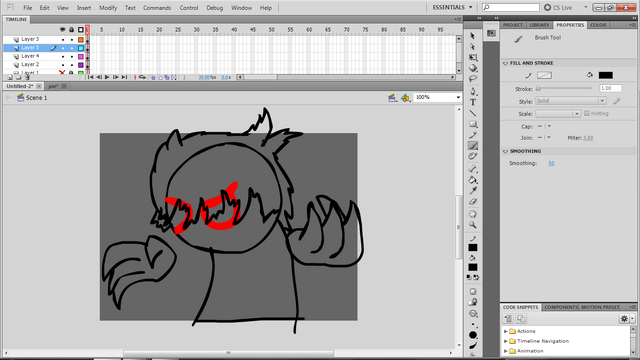Switch to the Color tab
Image resolution: width=640 pixels, height=360 pixels.
[598, 25]
